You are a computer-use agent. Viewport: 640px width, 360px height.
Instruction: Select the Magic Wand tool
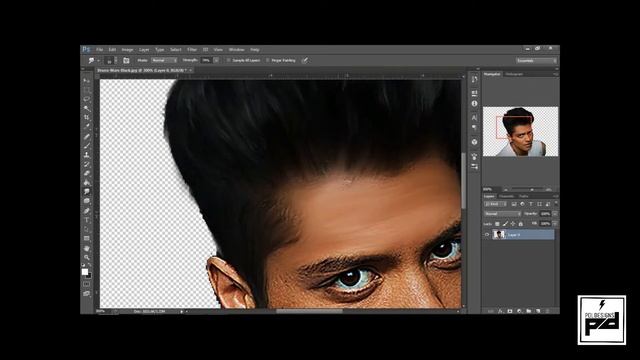coord(87,109)
